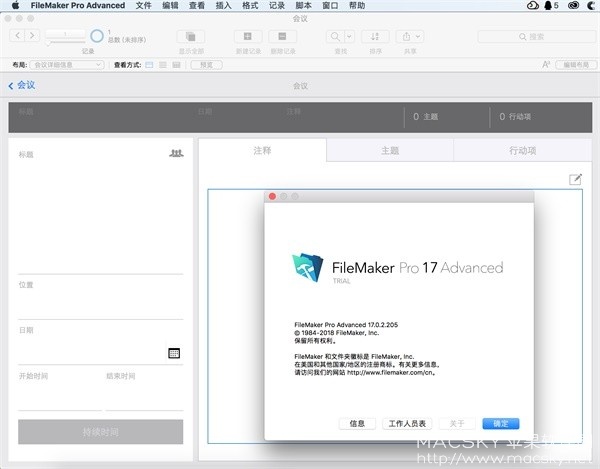Switch to the 行动项 tab
600x469 pixels.
[x=522, y=150]
